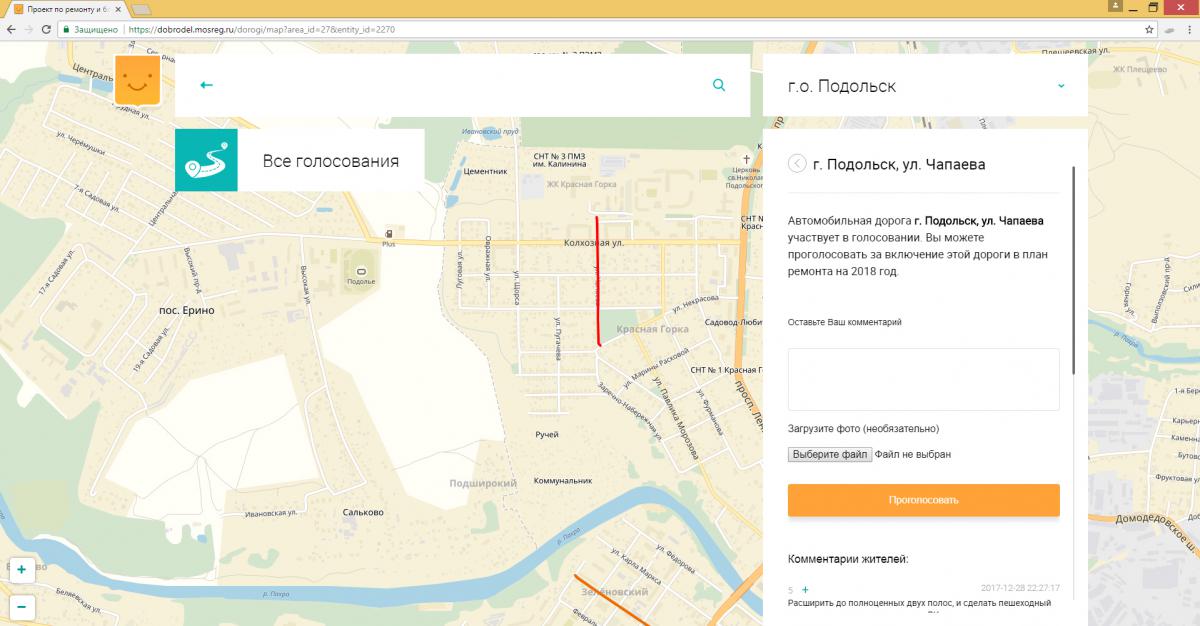Click the orange smiley Dobrodel logo
Screen dimensions: 1200x626
point(137,80)
